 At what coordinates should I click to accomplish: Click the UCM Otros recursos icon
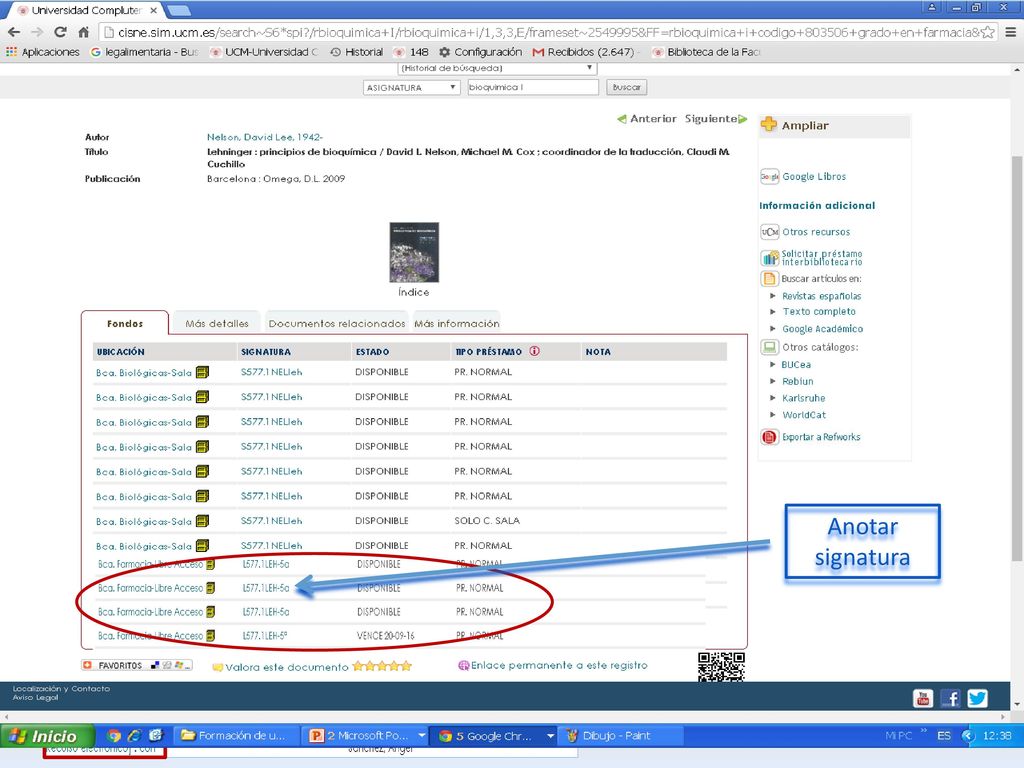click(770, 232)
